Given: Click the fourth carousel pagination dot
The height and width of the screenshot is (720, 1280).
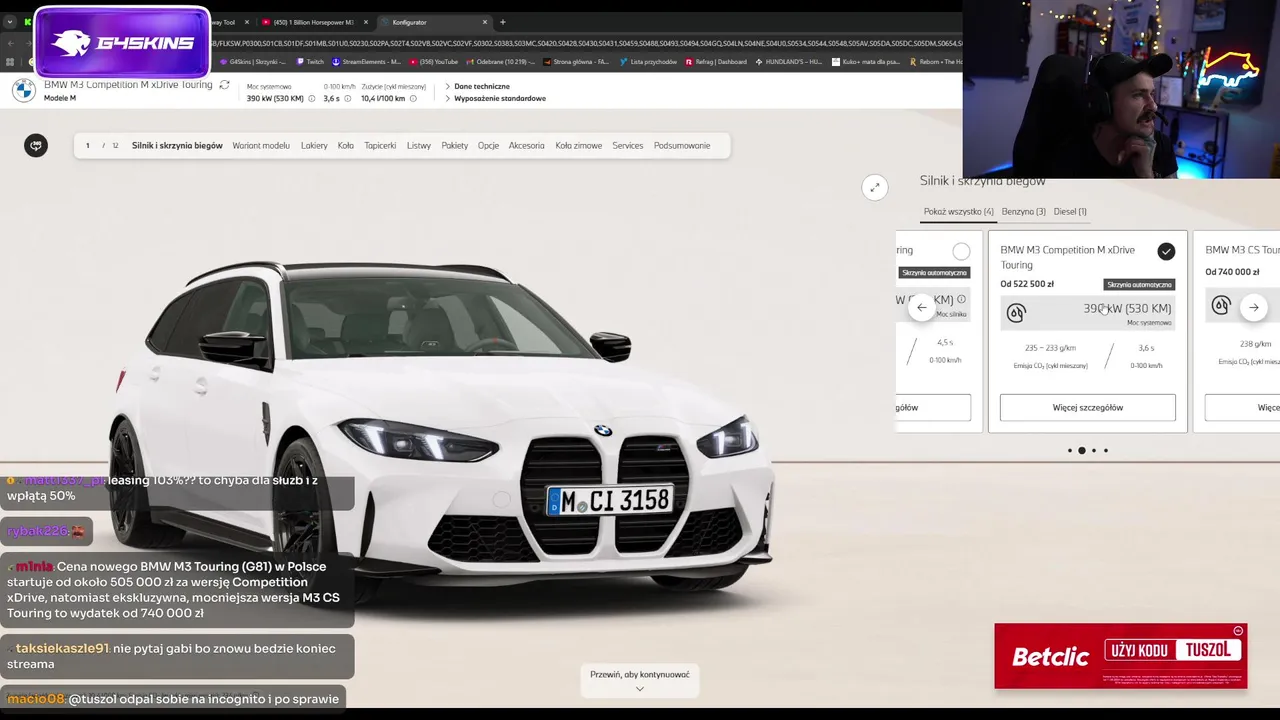Looking at the screenshot, I should [1106, 451].
